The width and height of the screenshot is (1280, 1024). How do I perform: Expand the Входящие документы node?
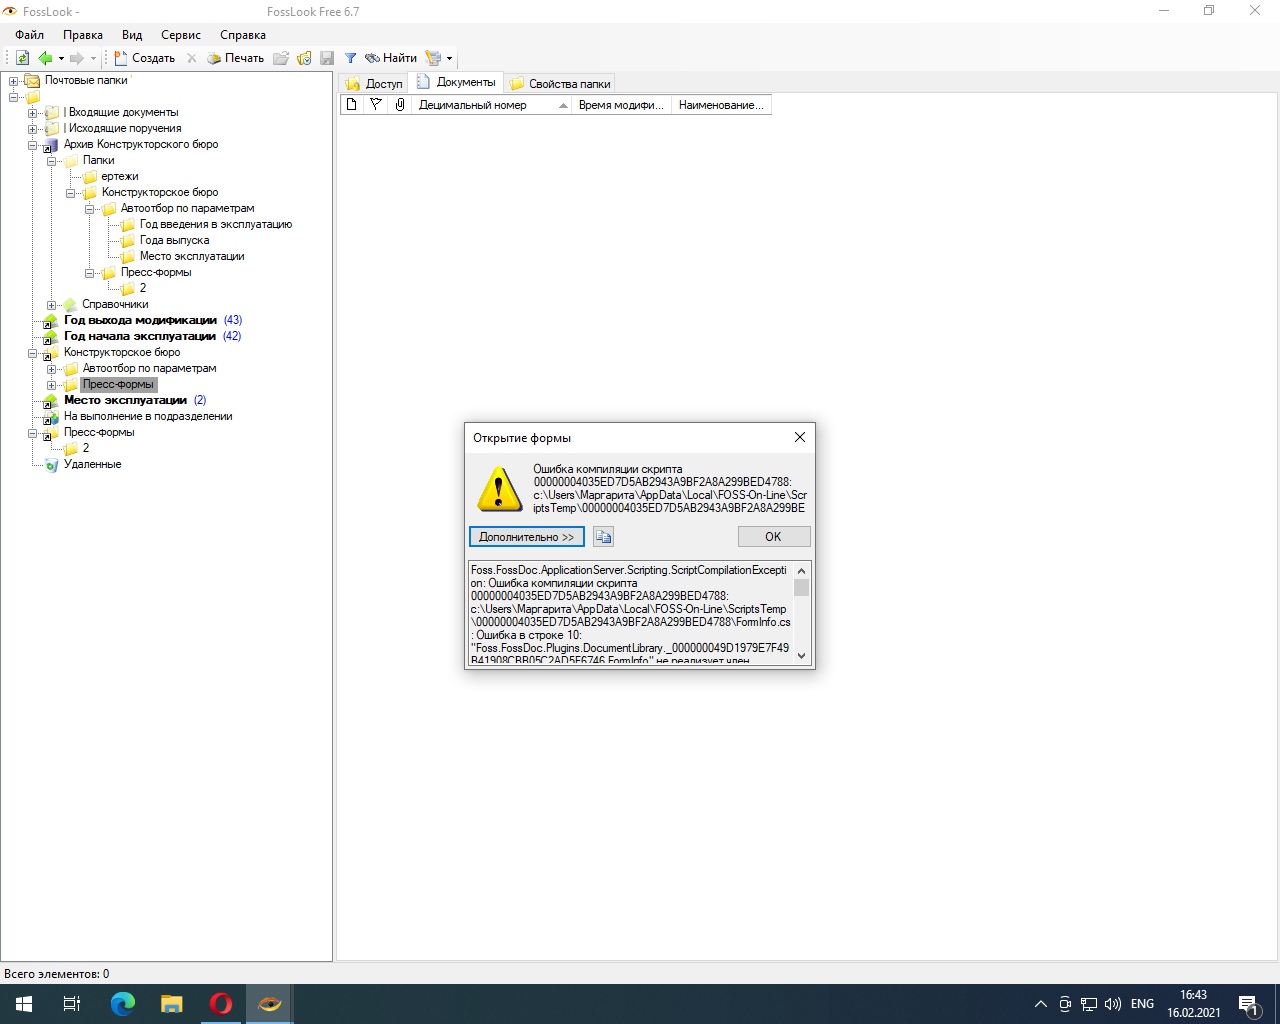[32, 113]
